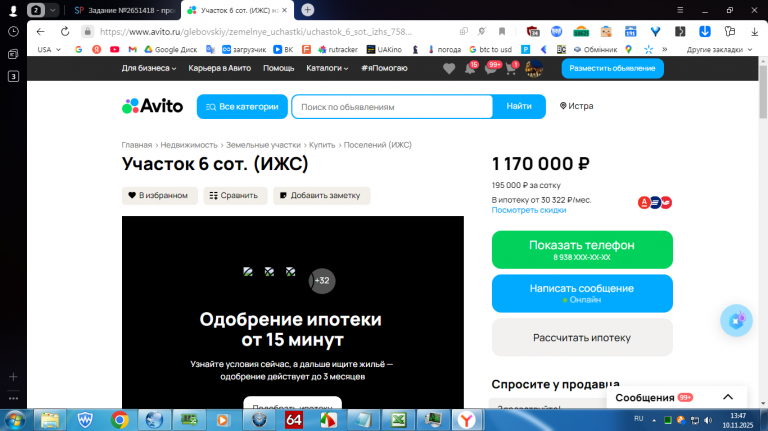Image resolution: width=768 pixels, height=431 pixels.
Task: Open «Недвижимость» breadcrumb link
Action: click(189, 145)
